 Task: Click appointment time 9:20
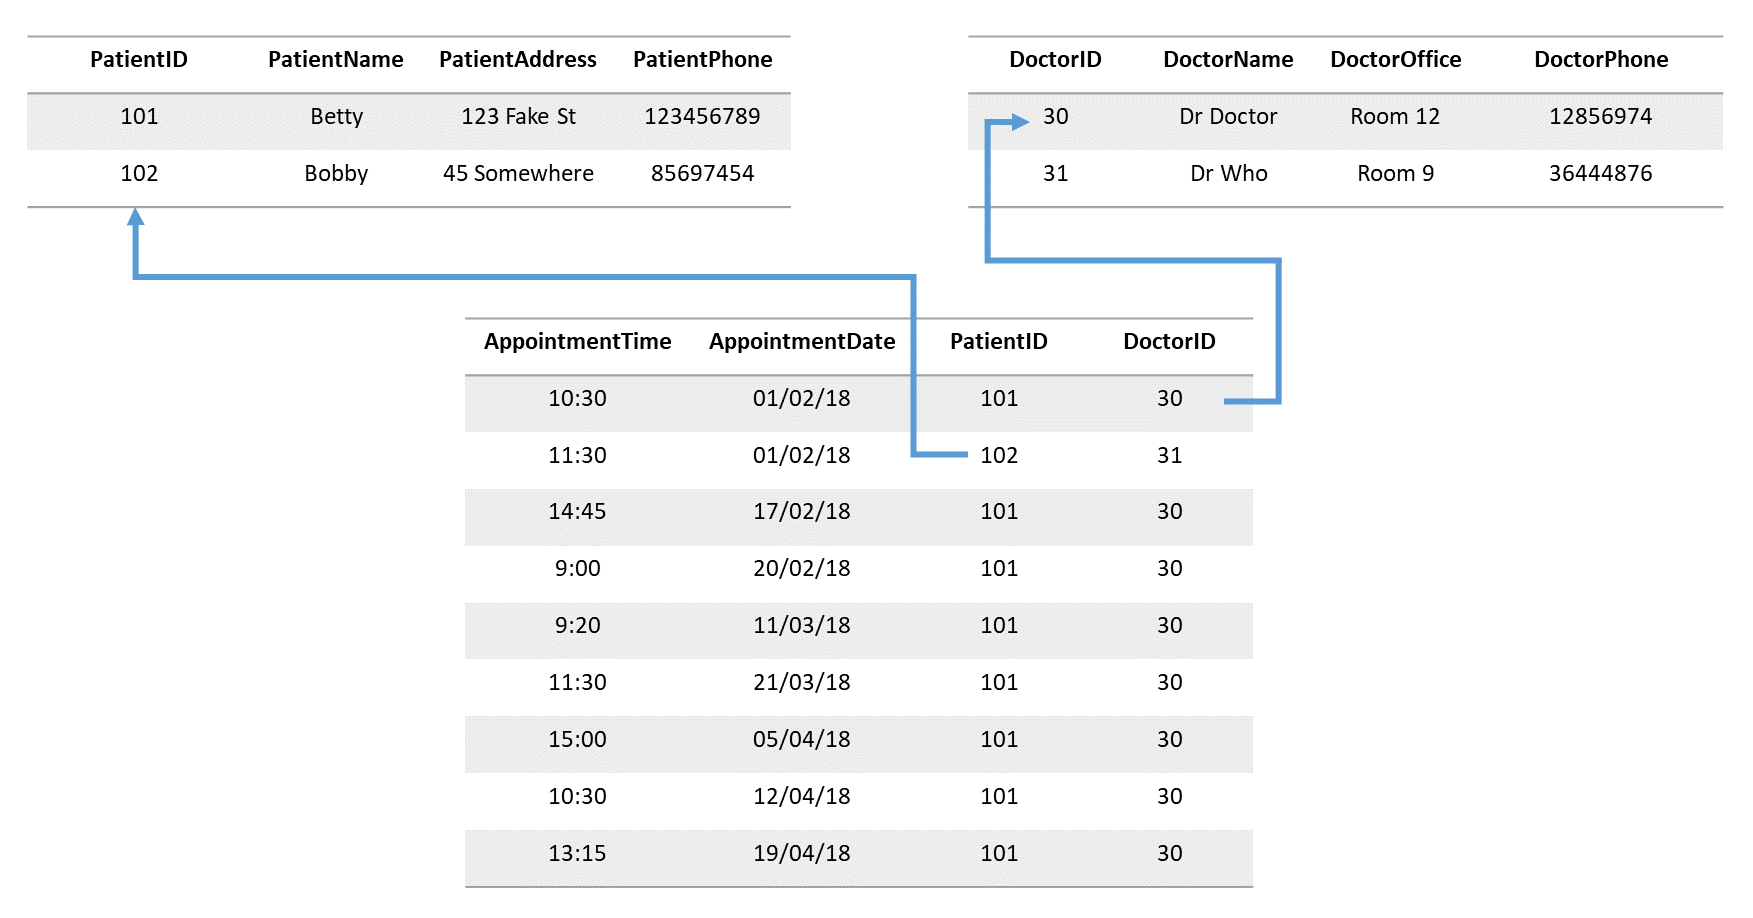tap(578, 626)
